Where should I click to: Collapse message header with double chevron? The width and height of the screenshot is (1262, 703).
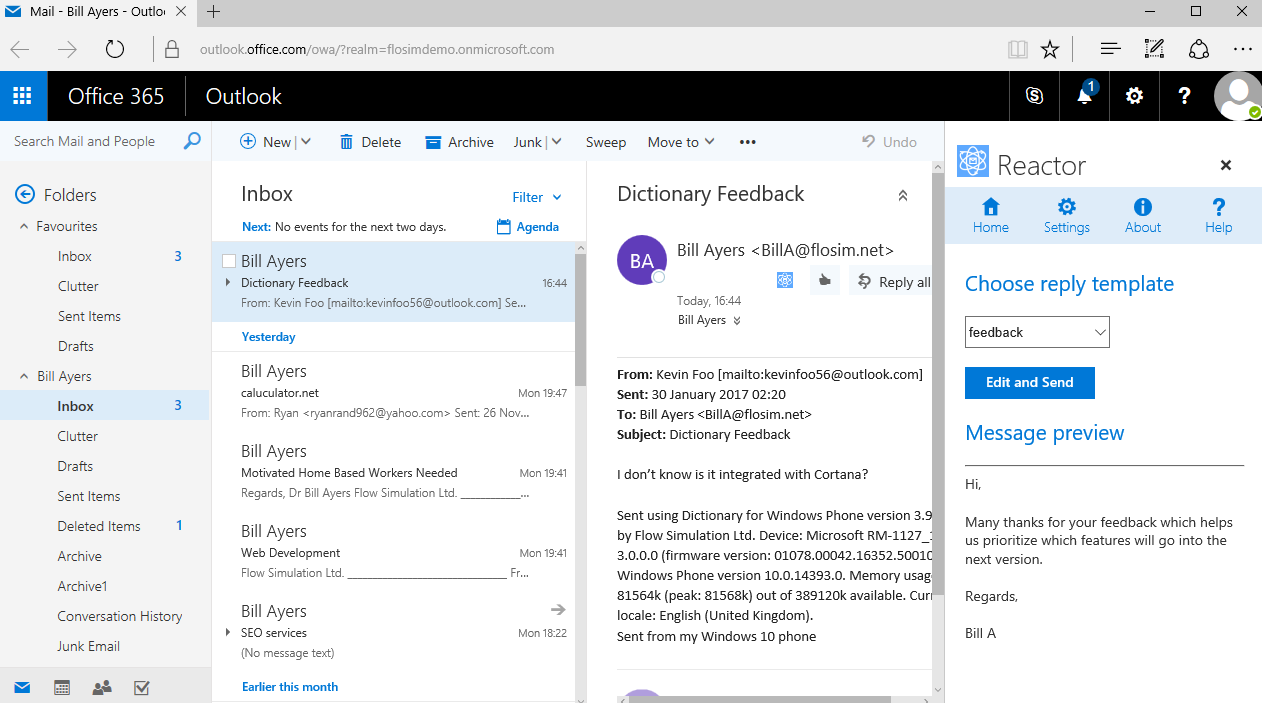903,195
